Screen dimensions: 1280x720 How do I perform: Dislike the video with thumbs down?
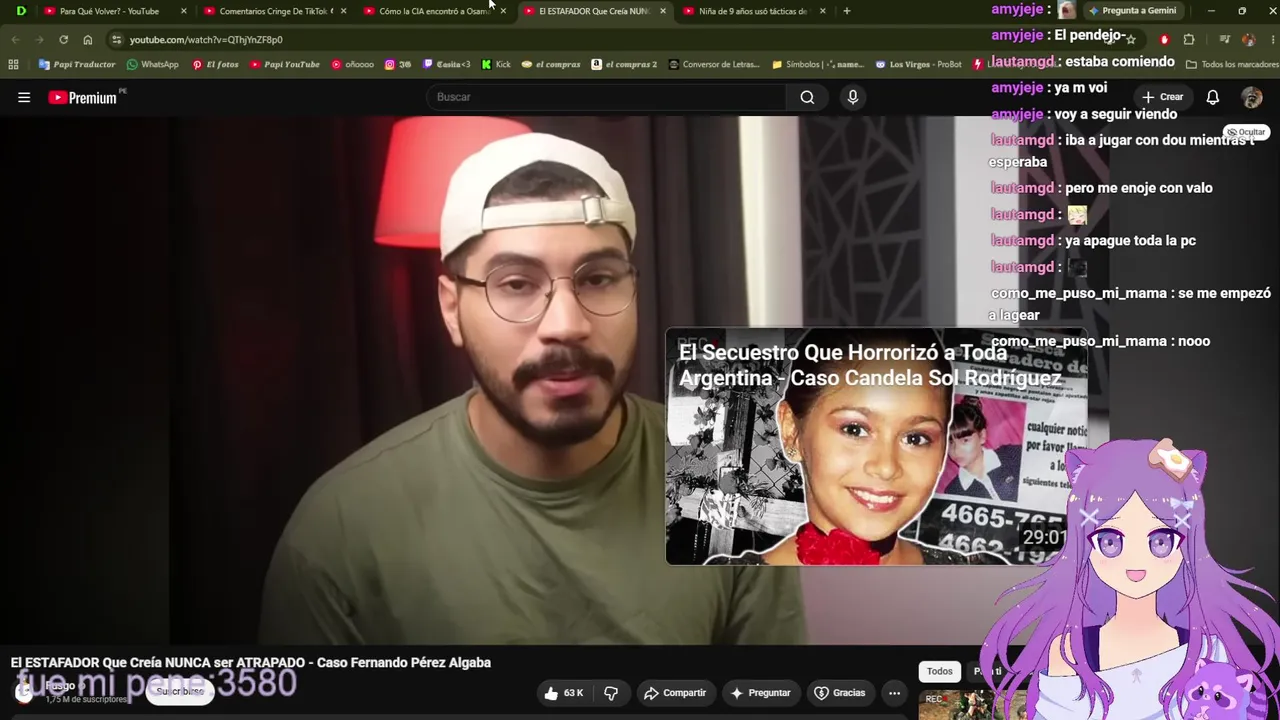click(611, 693)
